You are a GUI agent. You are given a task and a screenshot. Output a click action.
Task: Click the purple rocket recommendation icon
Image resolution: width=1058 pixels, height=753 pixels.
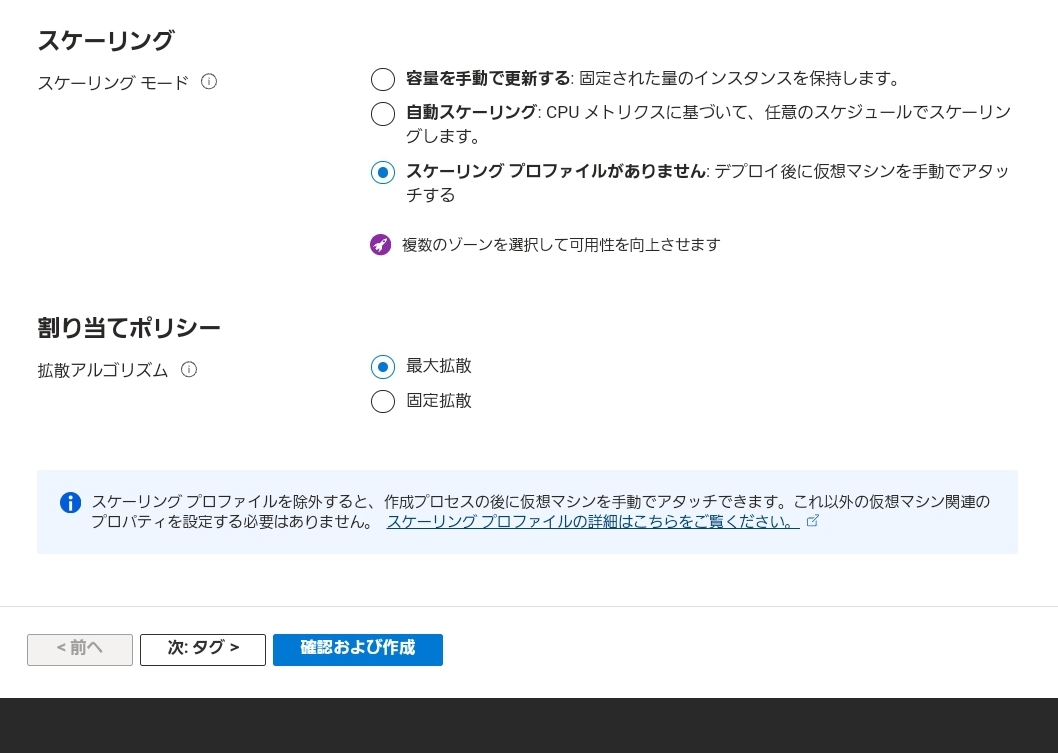[x=380, y=244]
